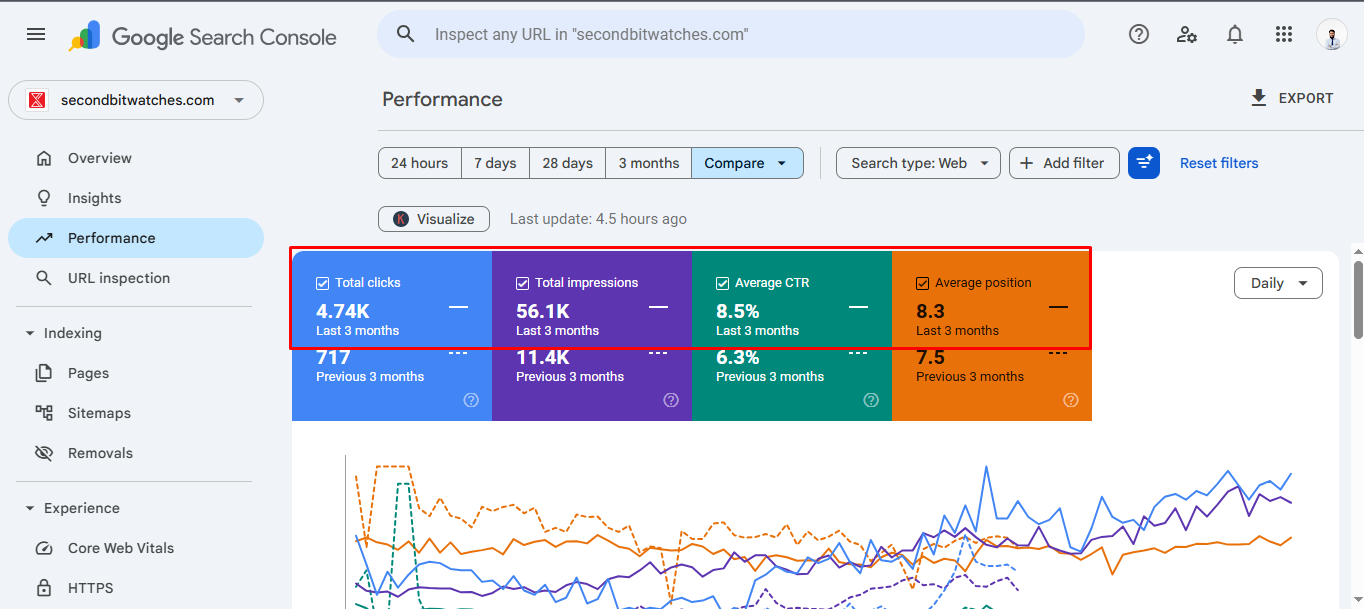
Task: Open the notifications bell
Action: click(1235, 34)
